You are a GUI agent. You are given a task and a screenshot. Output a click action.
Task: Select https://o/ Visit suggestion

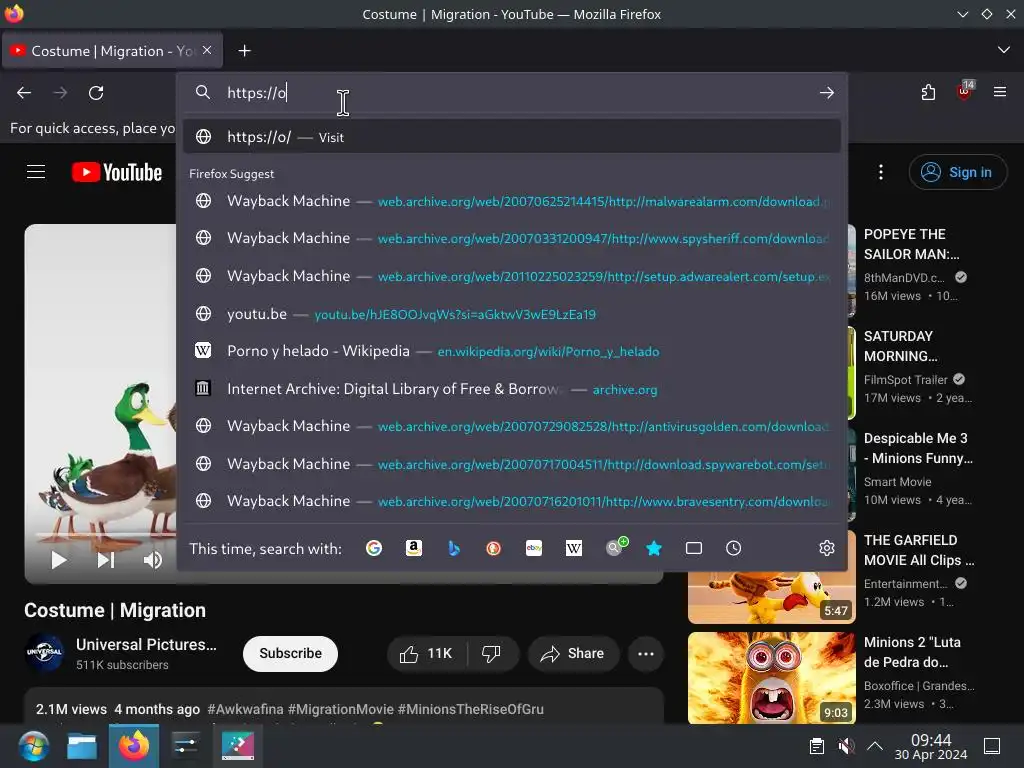pyautogui.click(x=512, y=136)
